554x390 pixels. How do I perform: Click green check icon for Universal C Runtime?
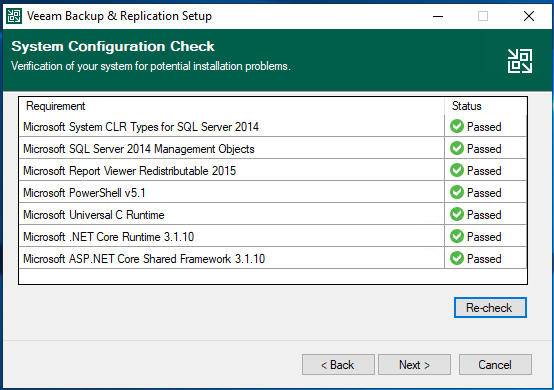[x=457, y=214]
